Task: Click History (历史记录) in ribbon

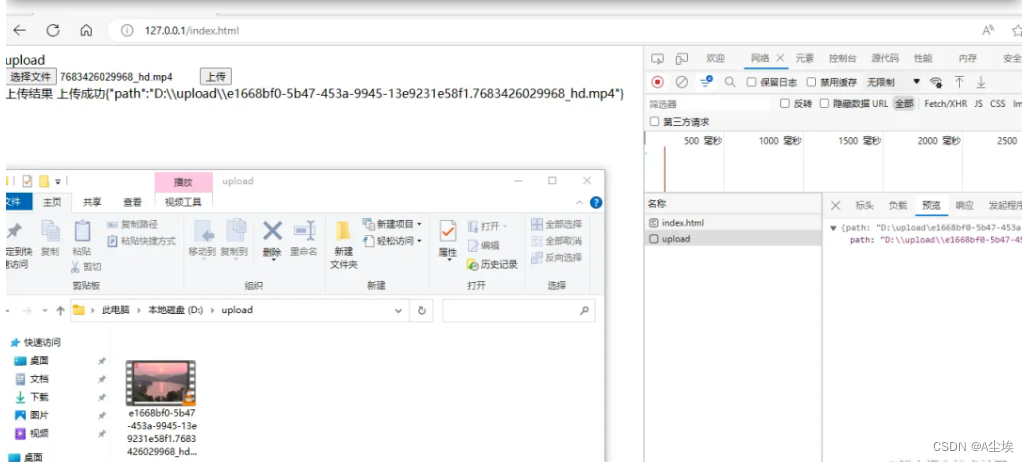Action: tap(492, 264)
